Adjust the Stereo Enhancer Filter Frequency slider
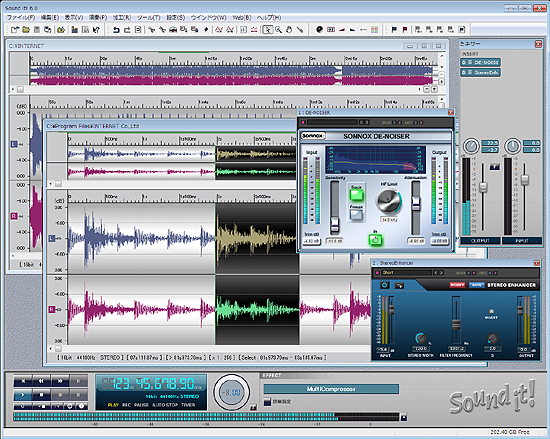 click(x=456, y=324)
